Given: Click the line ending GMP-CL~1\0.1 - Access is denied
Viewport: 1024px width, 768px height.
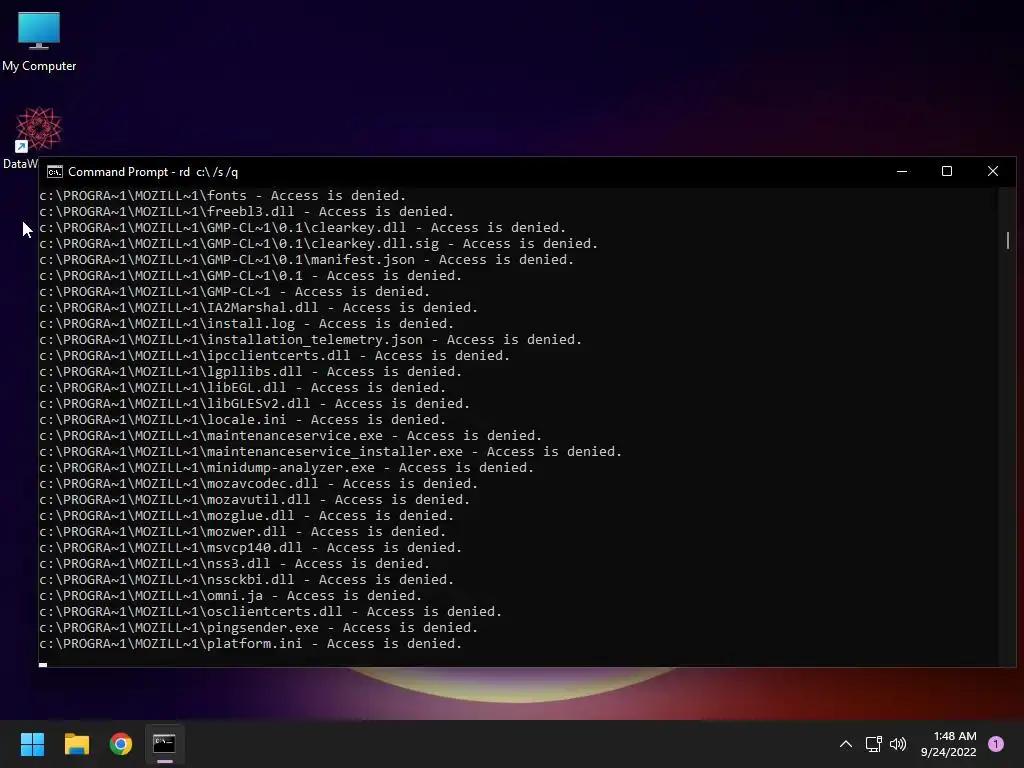Looking at the screenshot, I should click(251, 276).
